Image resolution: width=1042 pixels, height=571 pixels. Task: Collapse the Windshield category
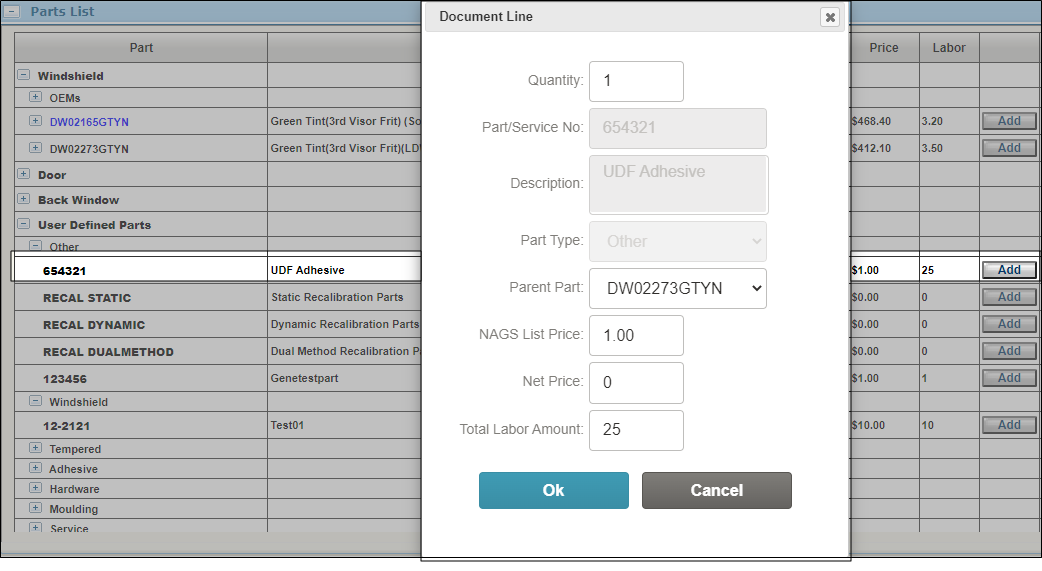click(x=23, y=75)
